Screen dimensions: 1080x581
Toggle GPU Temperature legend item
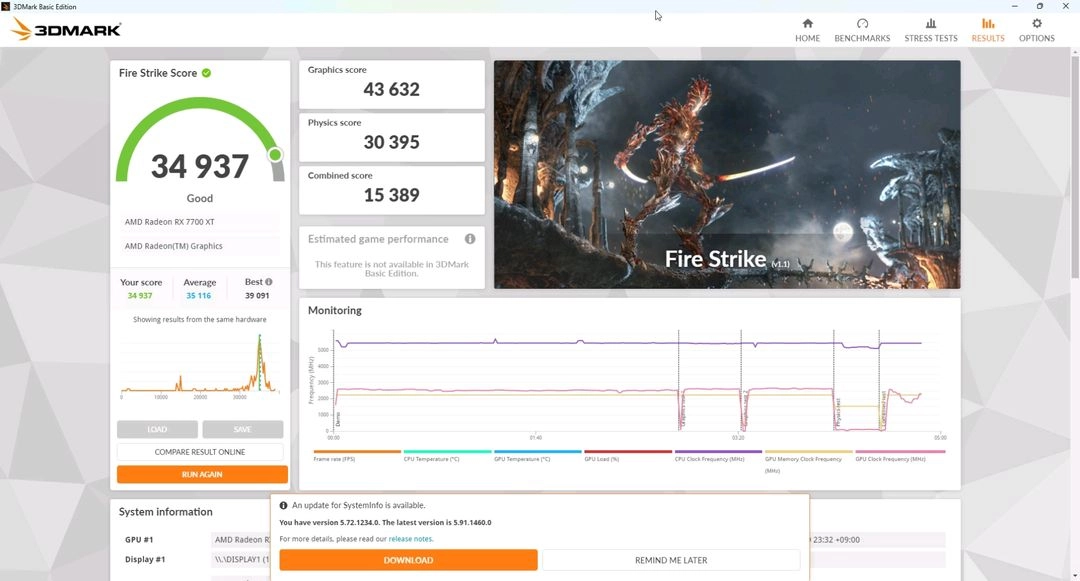pos(537,456)
